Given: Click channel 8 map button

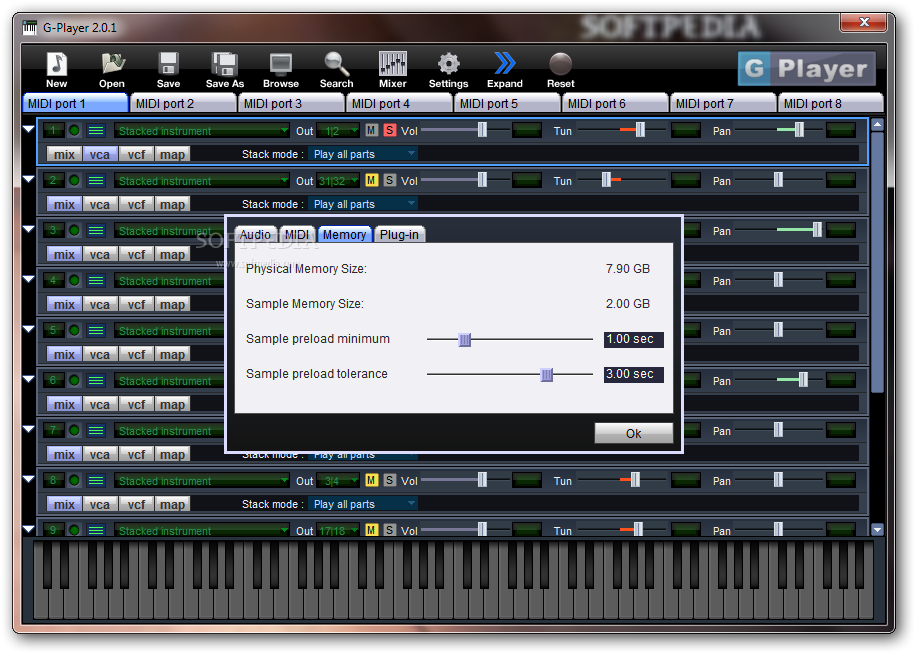Looking at the screenshot, I should pyautogui.click(x=172, y=504).
